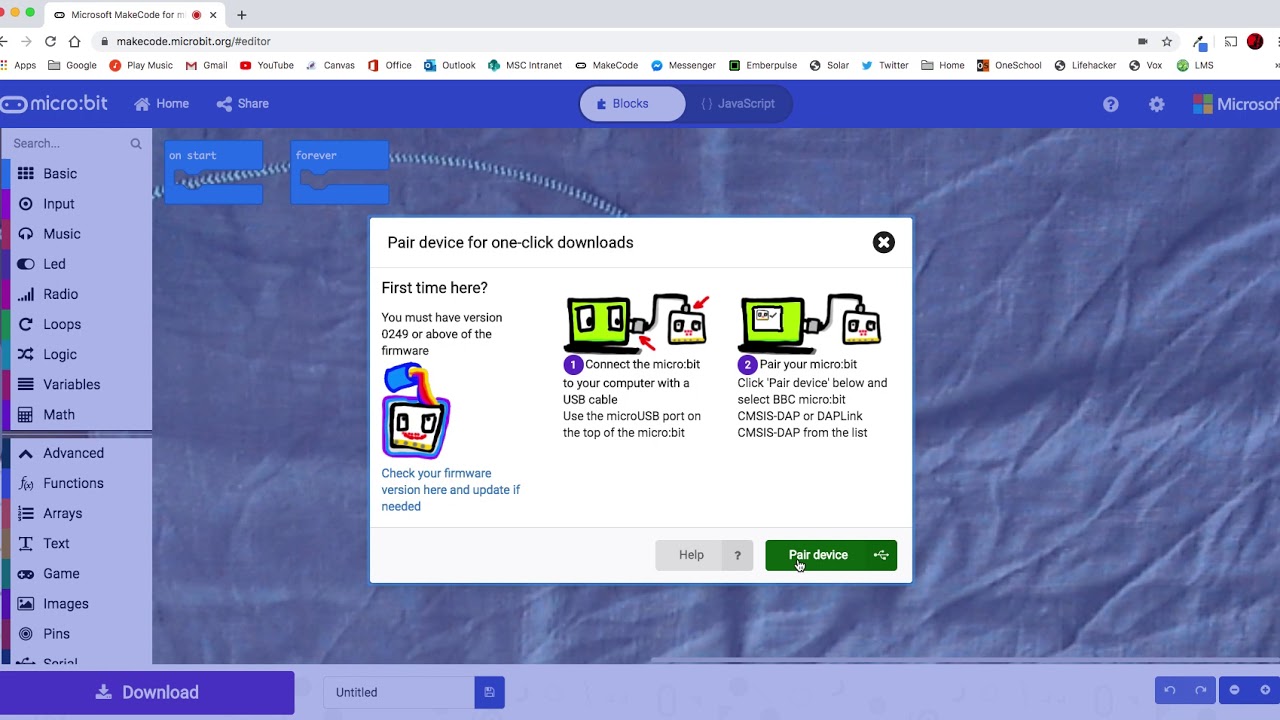Open the Radio blocks category

(77, 294)
